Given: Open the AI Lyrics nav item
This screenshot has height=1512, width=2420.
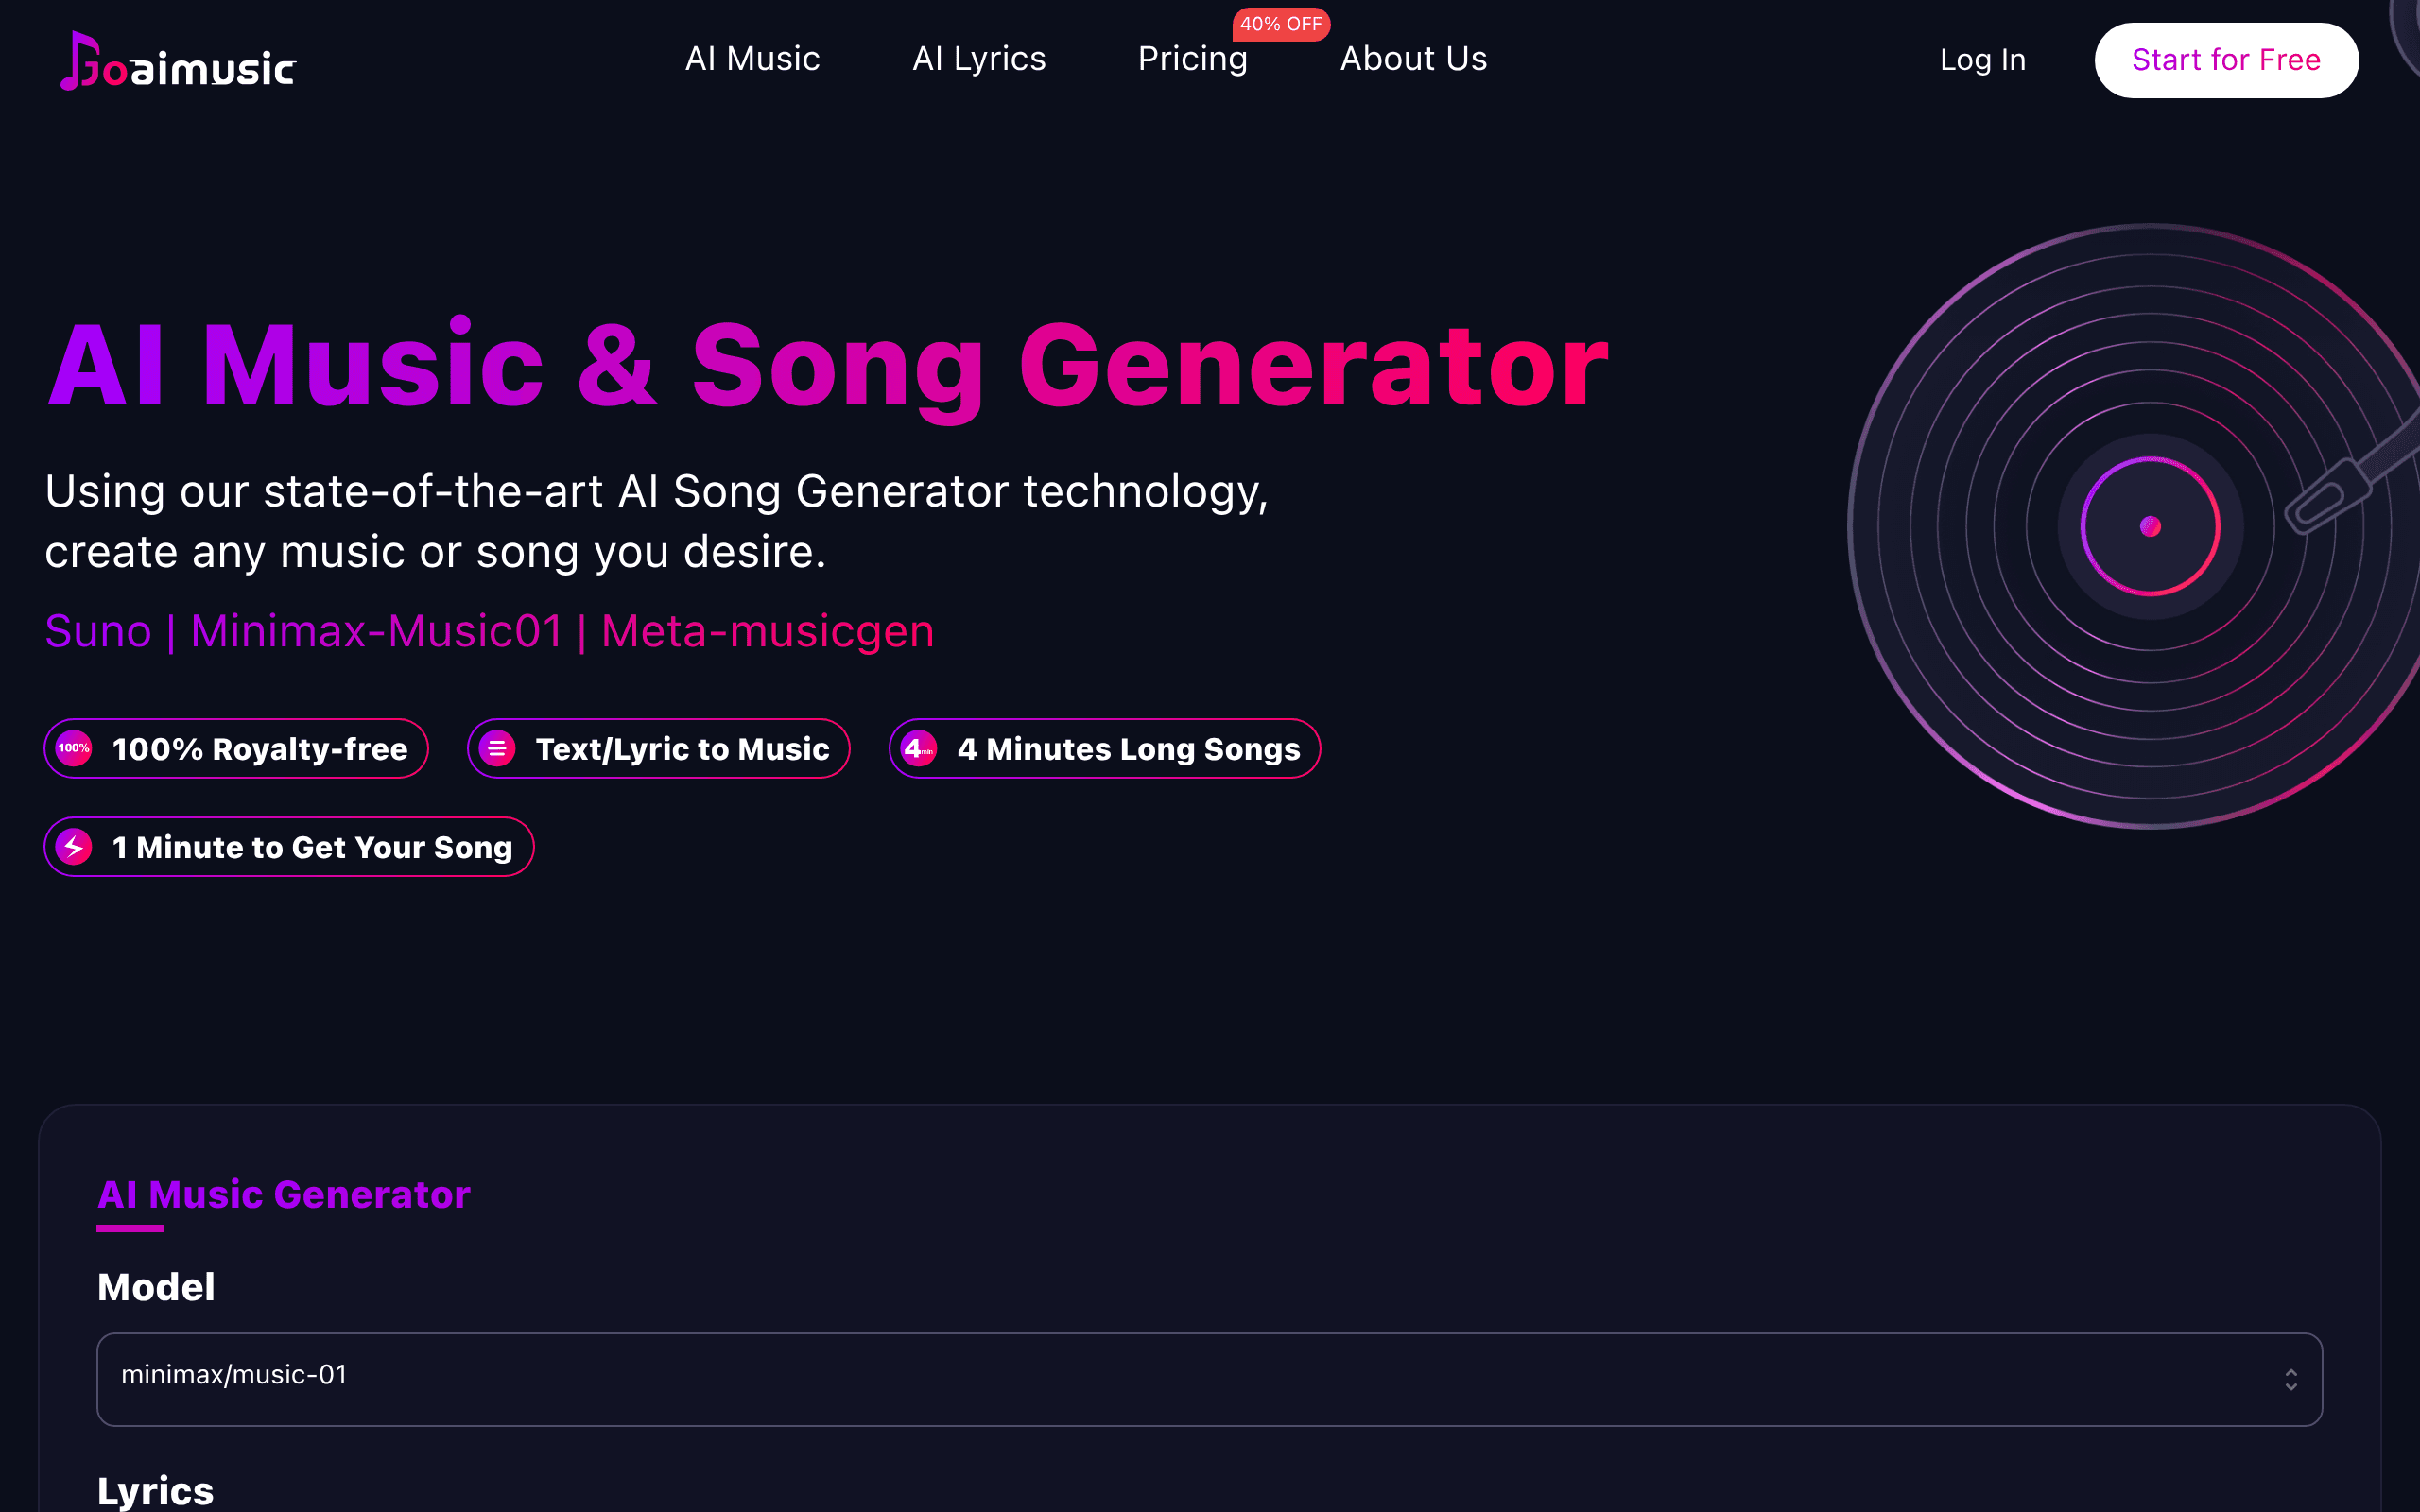Looking at the screenshot, I should click(x=979, y=59).
